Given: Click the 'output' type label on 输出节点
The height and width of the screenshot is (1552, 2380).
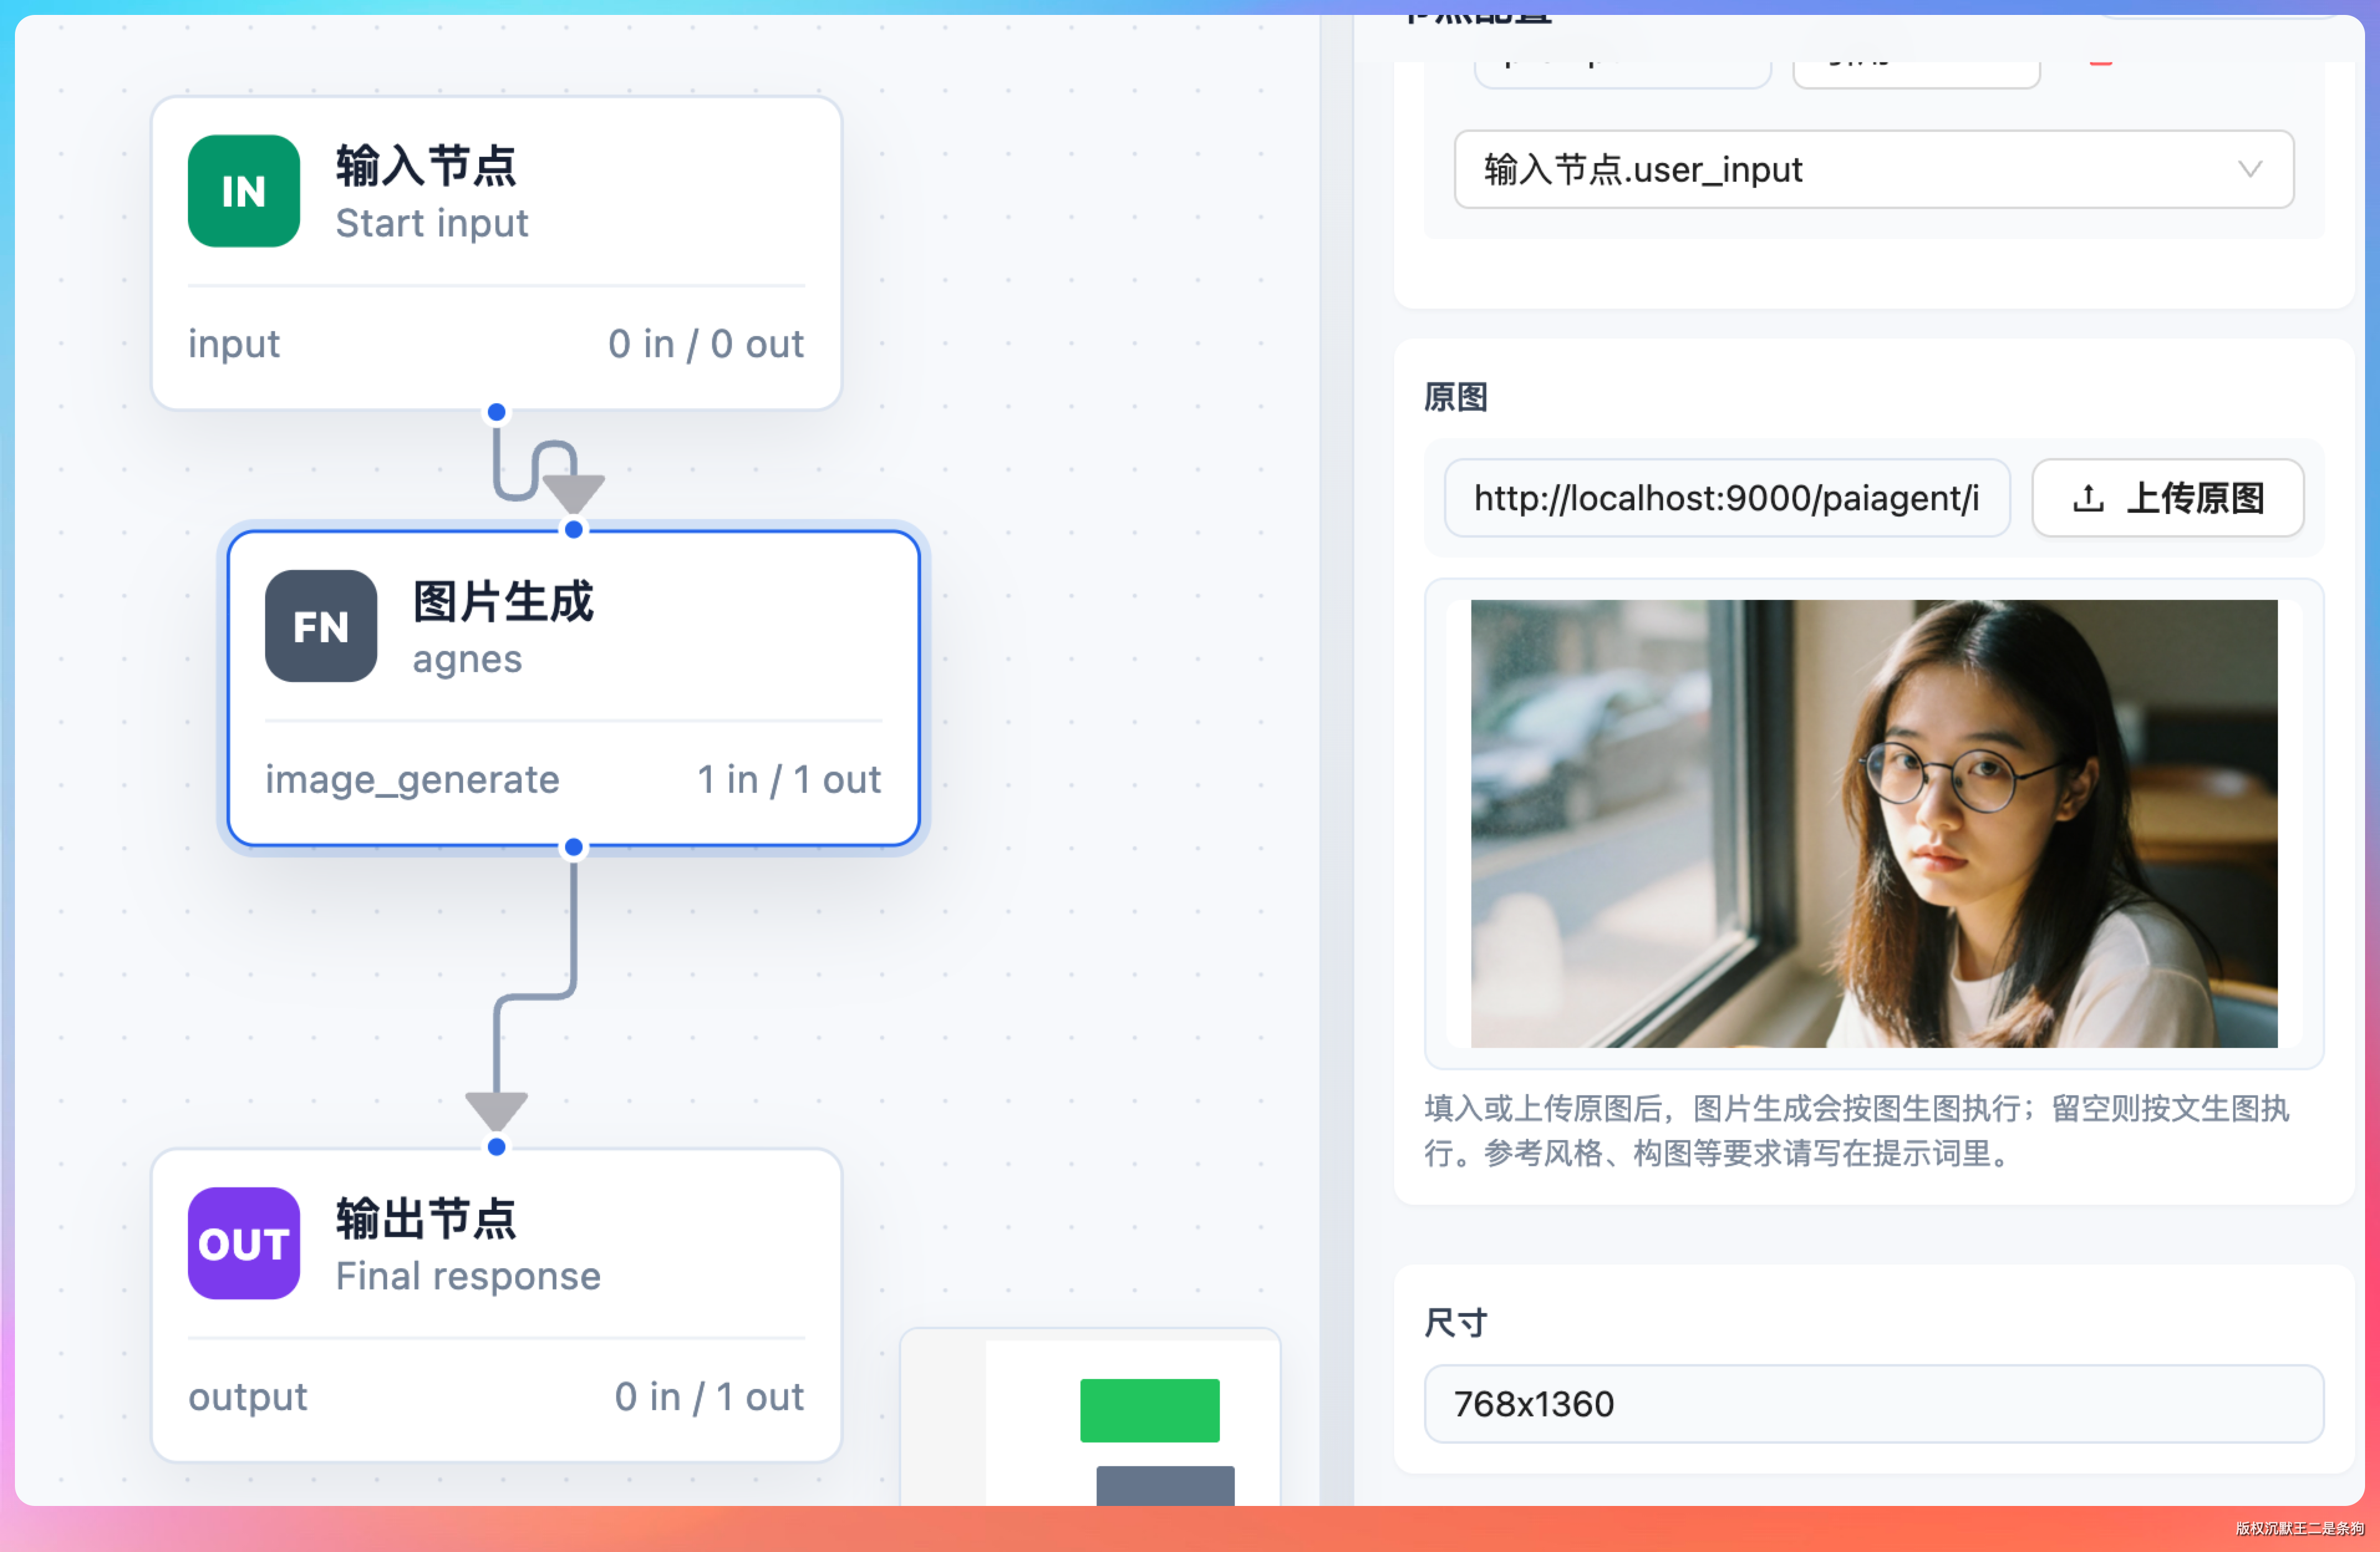Looking at the screenshot, I should 248,1396.
